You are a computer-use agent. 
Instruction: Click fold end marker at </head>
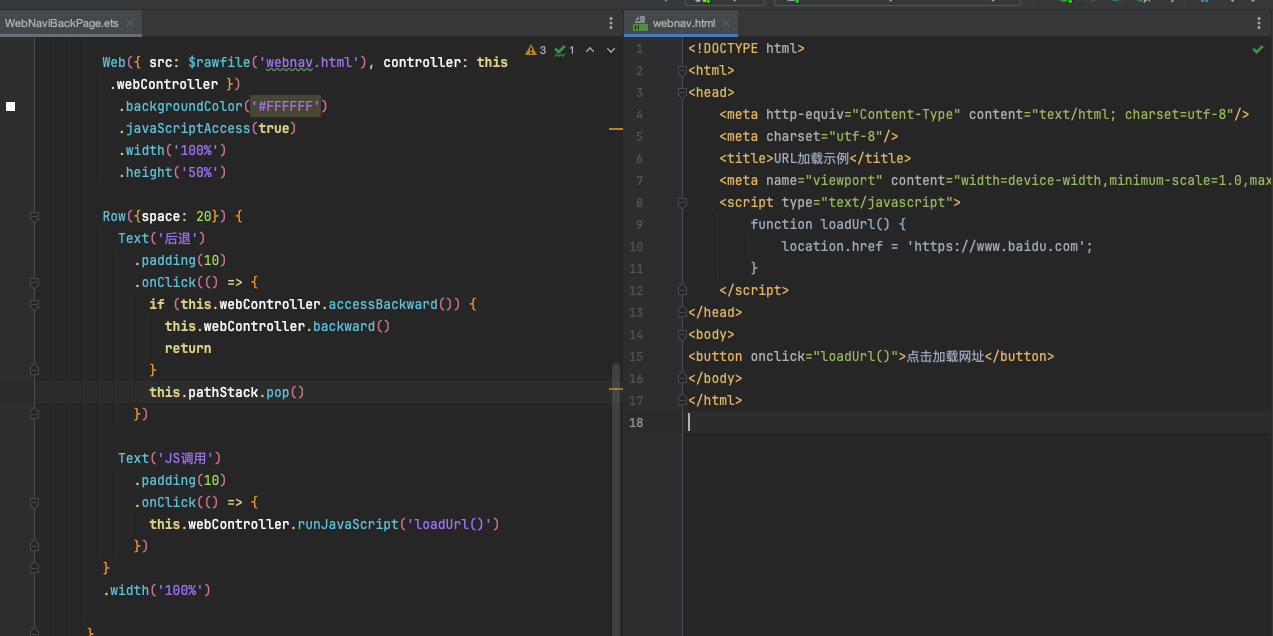[x=682, y=312]
